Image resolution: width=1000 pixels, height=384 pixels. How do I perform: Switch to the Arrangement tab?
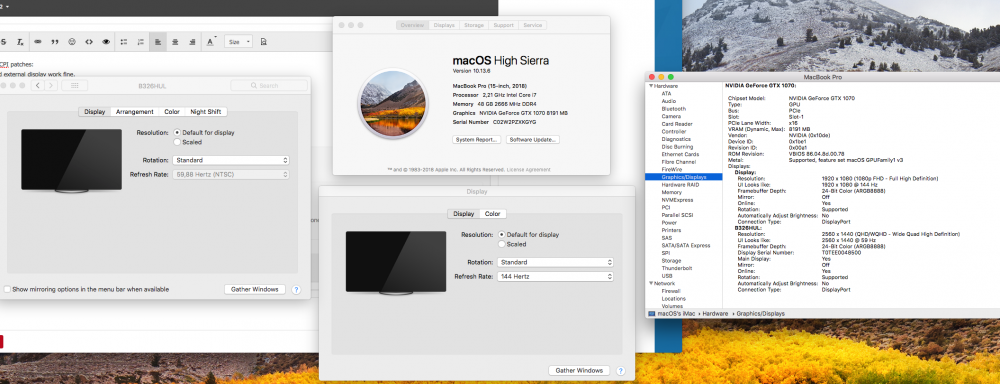point(135,112)
